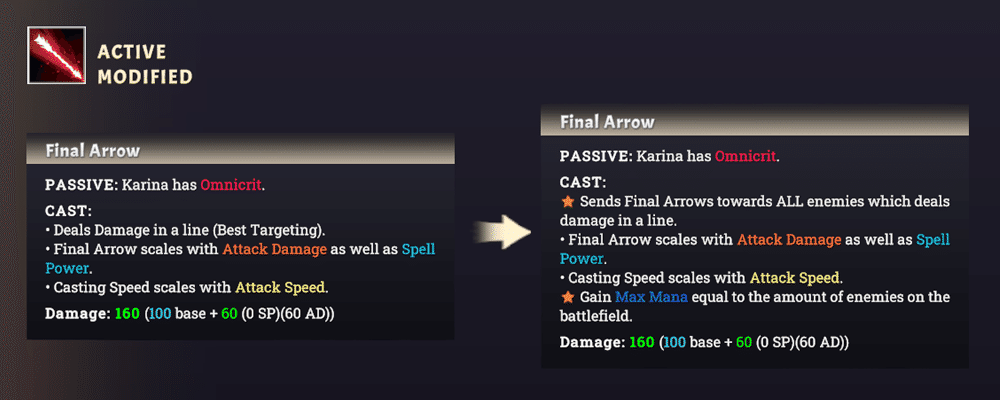The image size is (1000, 400).
Task: Click the 'ACTIVE MODIFIED' heading text
Action: click(145, 64)
